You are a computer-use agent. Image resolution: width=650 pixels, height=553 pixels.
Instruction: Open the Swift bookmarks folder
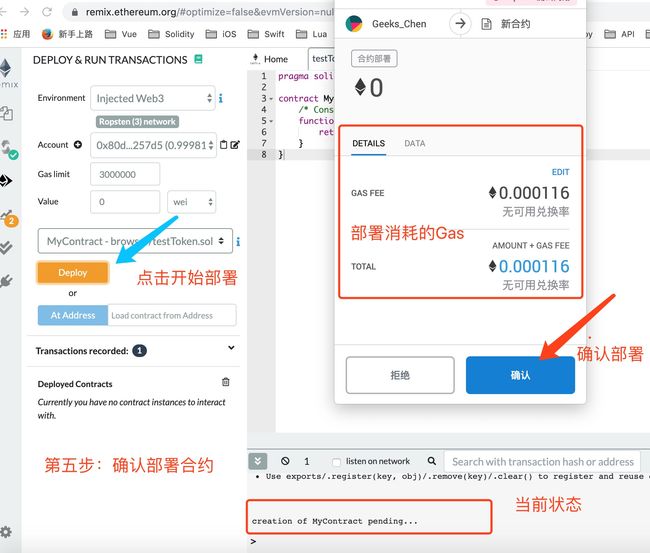(x=266, y=34)
